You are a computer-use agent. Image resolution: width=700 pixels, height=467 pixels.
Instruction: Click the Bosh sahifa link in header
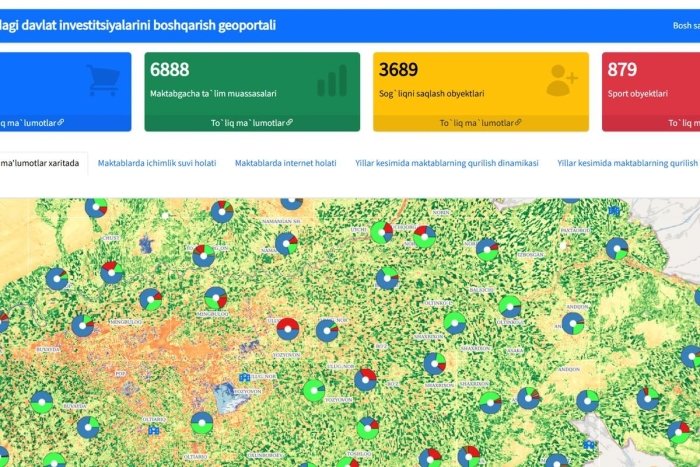tap(684, 26)
